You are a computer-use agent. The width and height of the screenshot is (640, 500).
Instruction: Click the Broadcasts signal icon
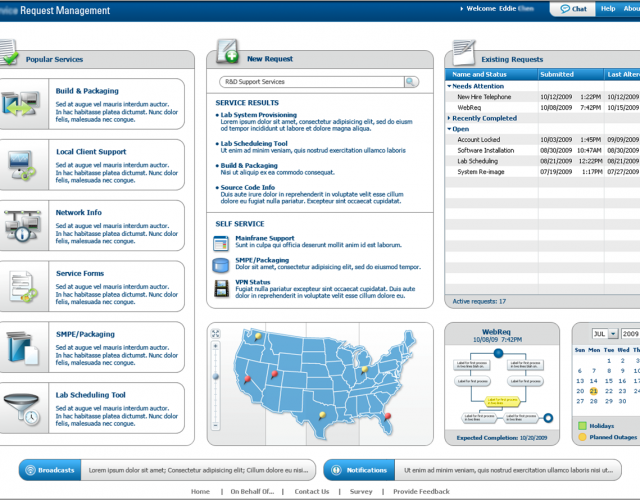[x=30, y=470]
